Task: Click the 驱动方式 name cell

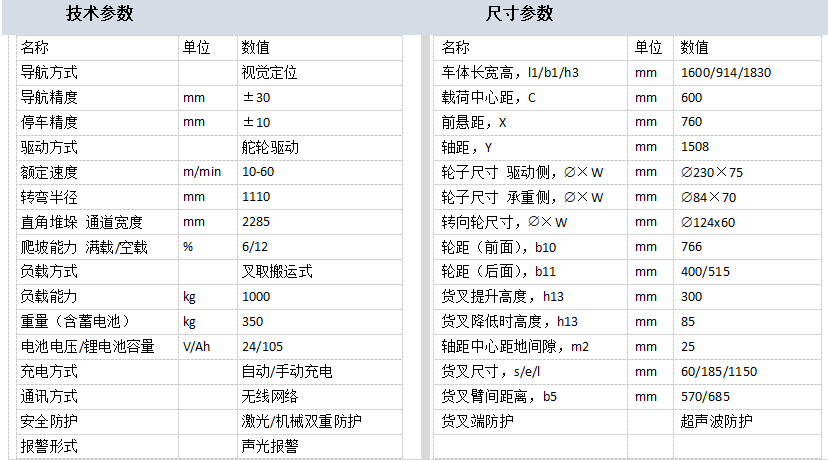Action: (x=98, y=147)
